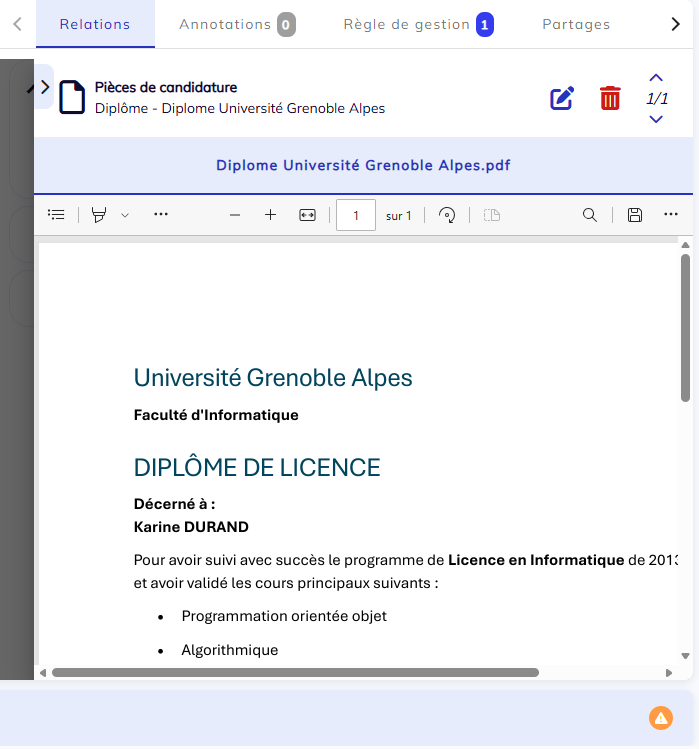Open more options at toolbar right end
699x749 pixels.
coord(670,215)
